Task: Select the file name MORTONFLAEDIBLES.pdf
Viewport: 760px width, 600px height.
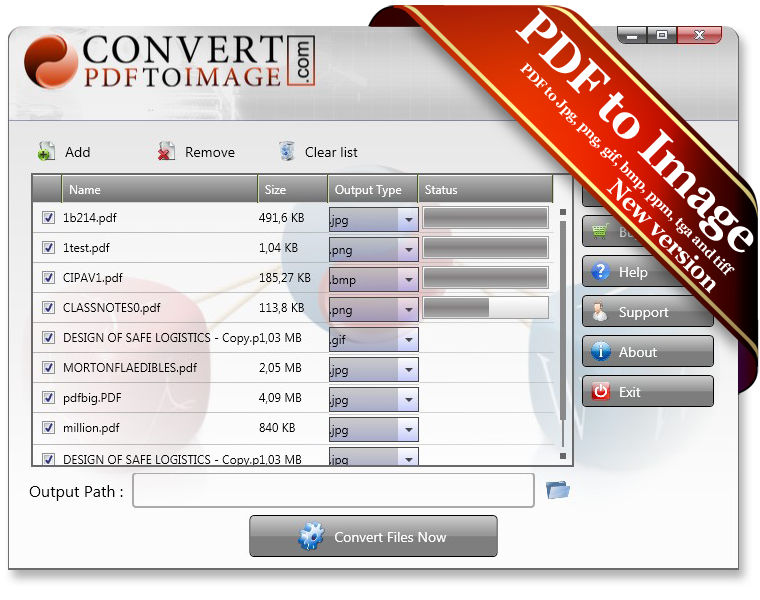Action: click(x=130, y=368)
